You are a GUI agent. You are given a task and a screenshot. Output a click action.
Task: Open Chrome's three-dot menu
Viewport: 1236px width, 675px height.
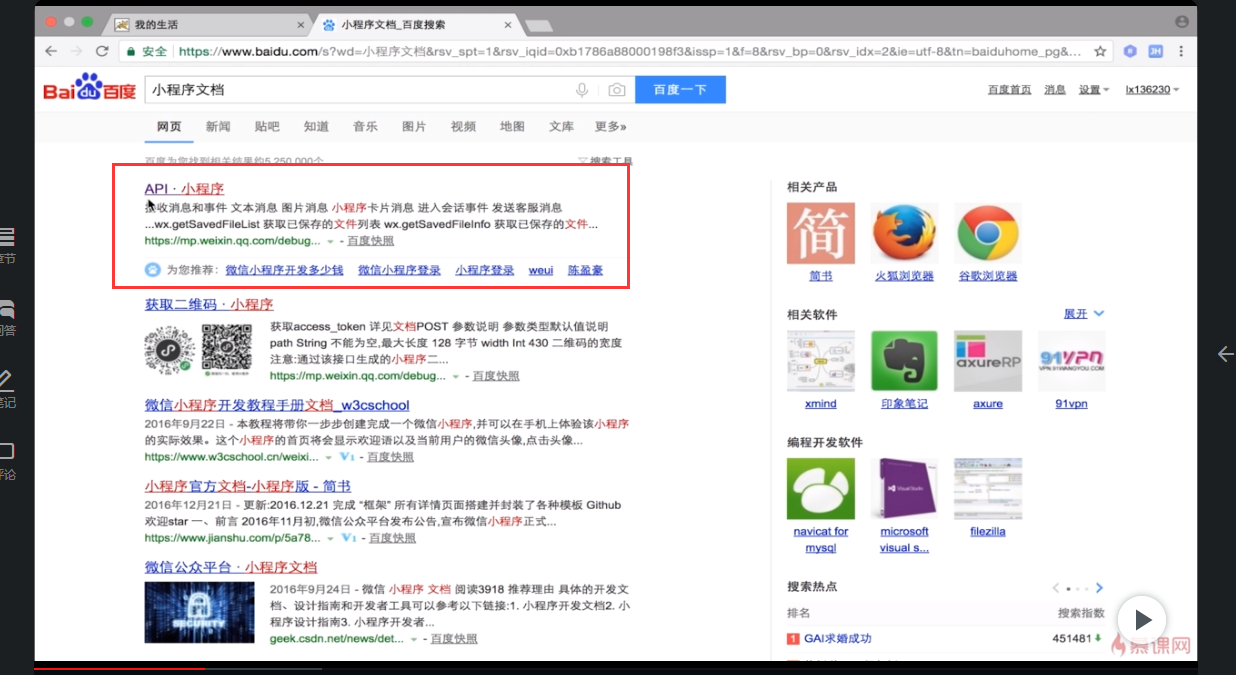point(1181,51)
